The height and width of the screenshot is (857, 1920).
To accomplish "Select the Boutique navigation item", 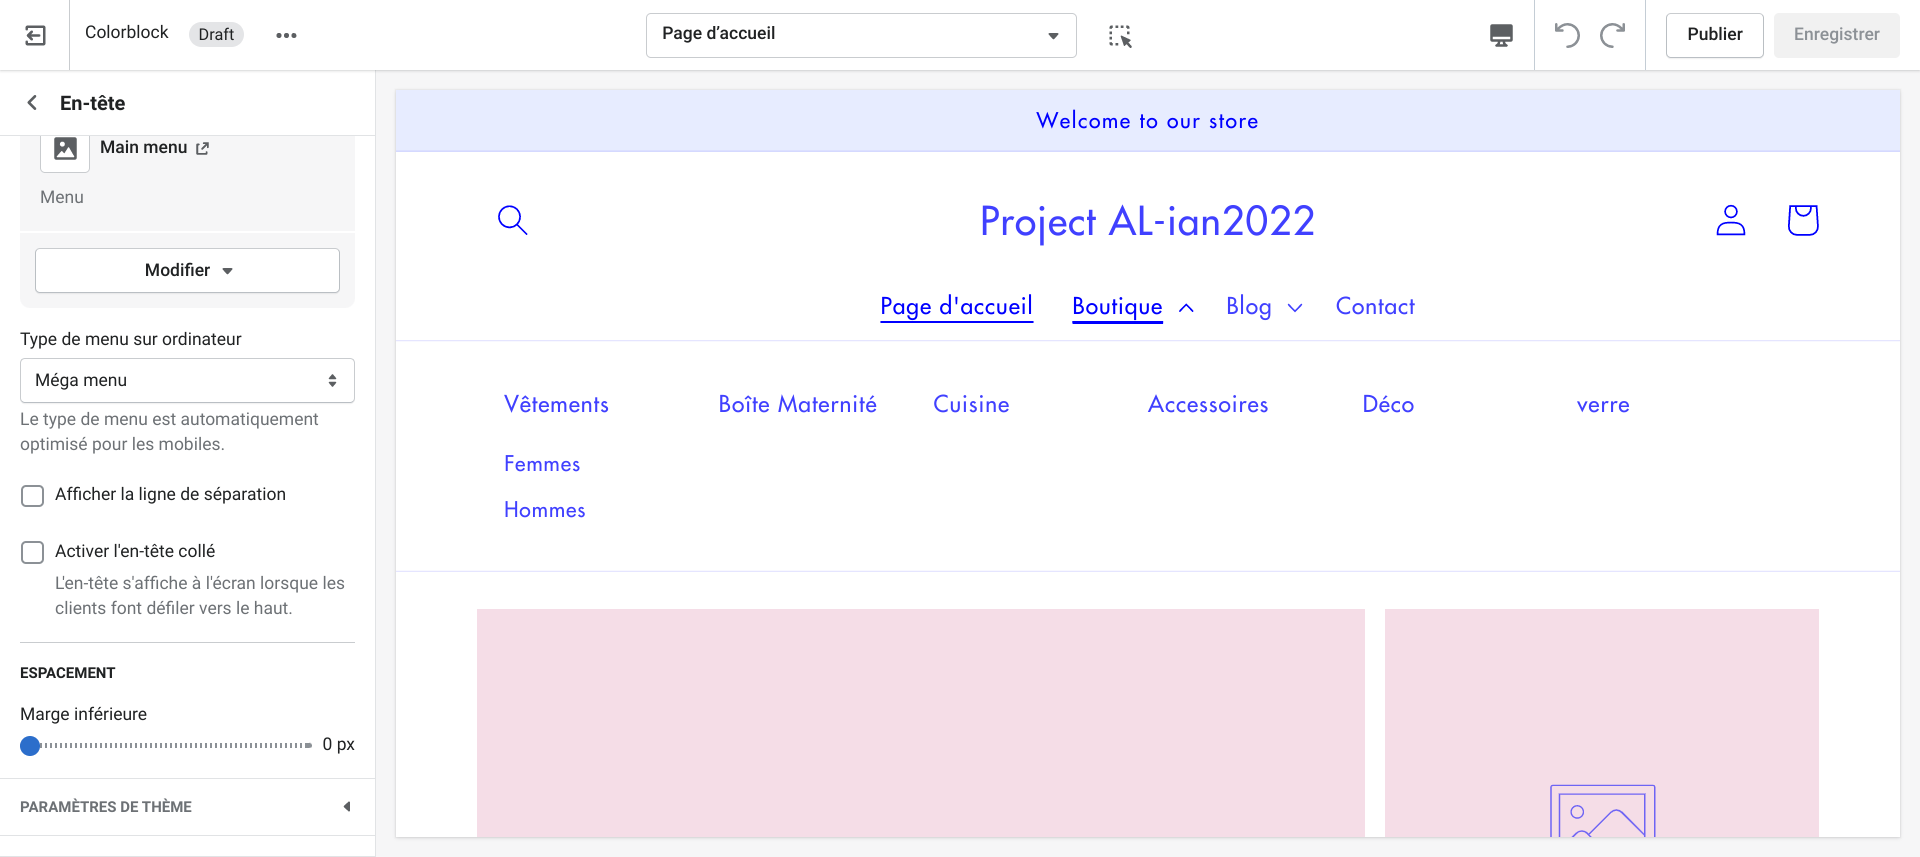I will pos(1117,307).
